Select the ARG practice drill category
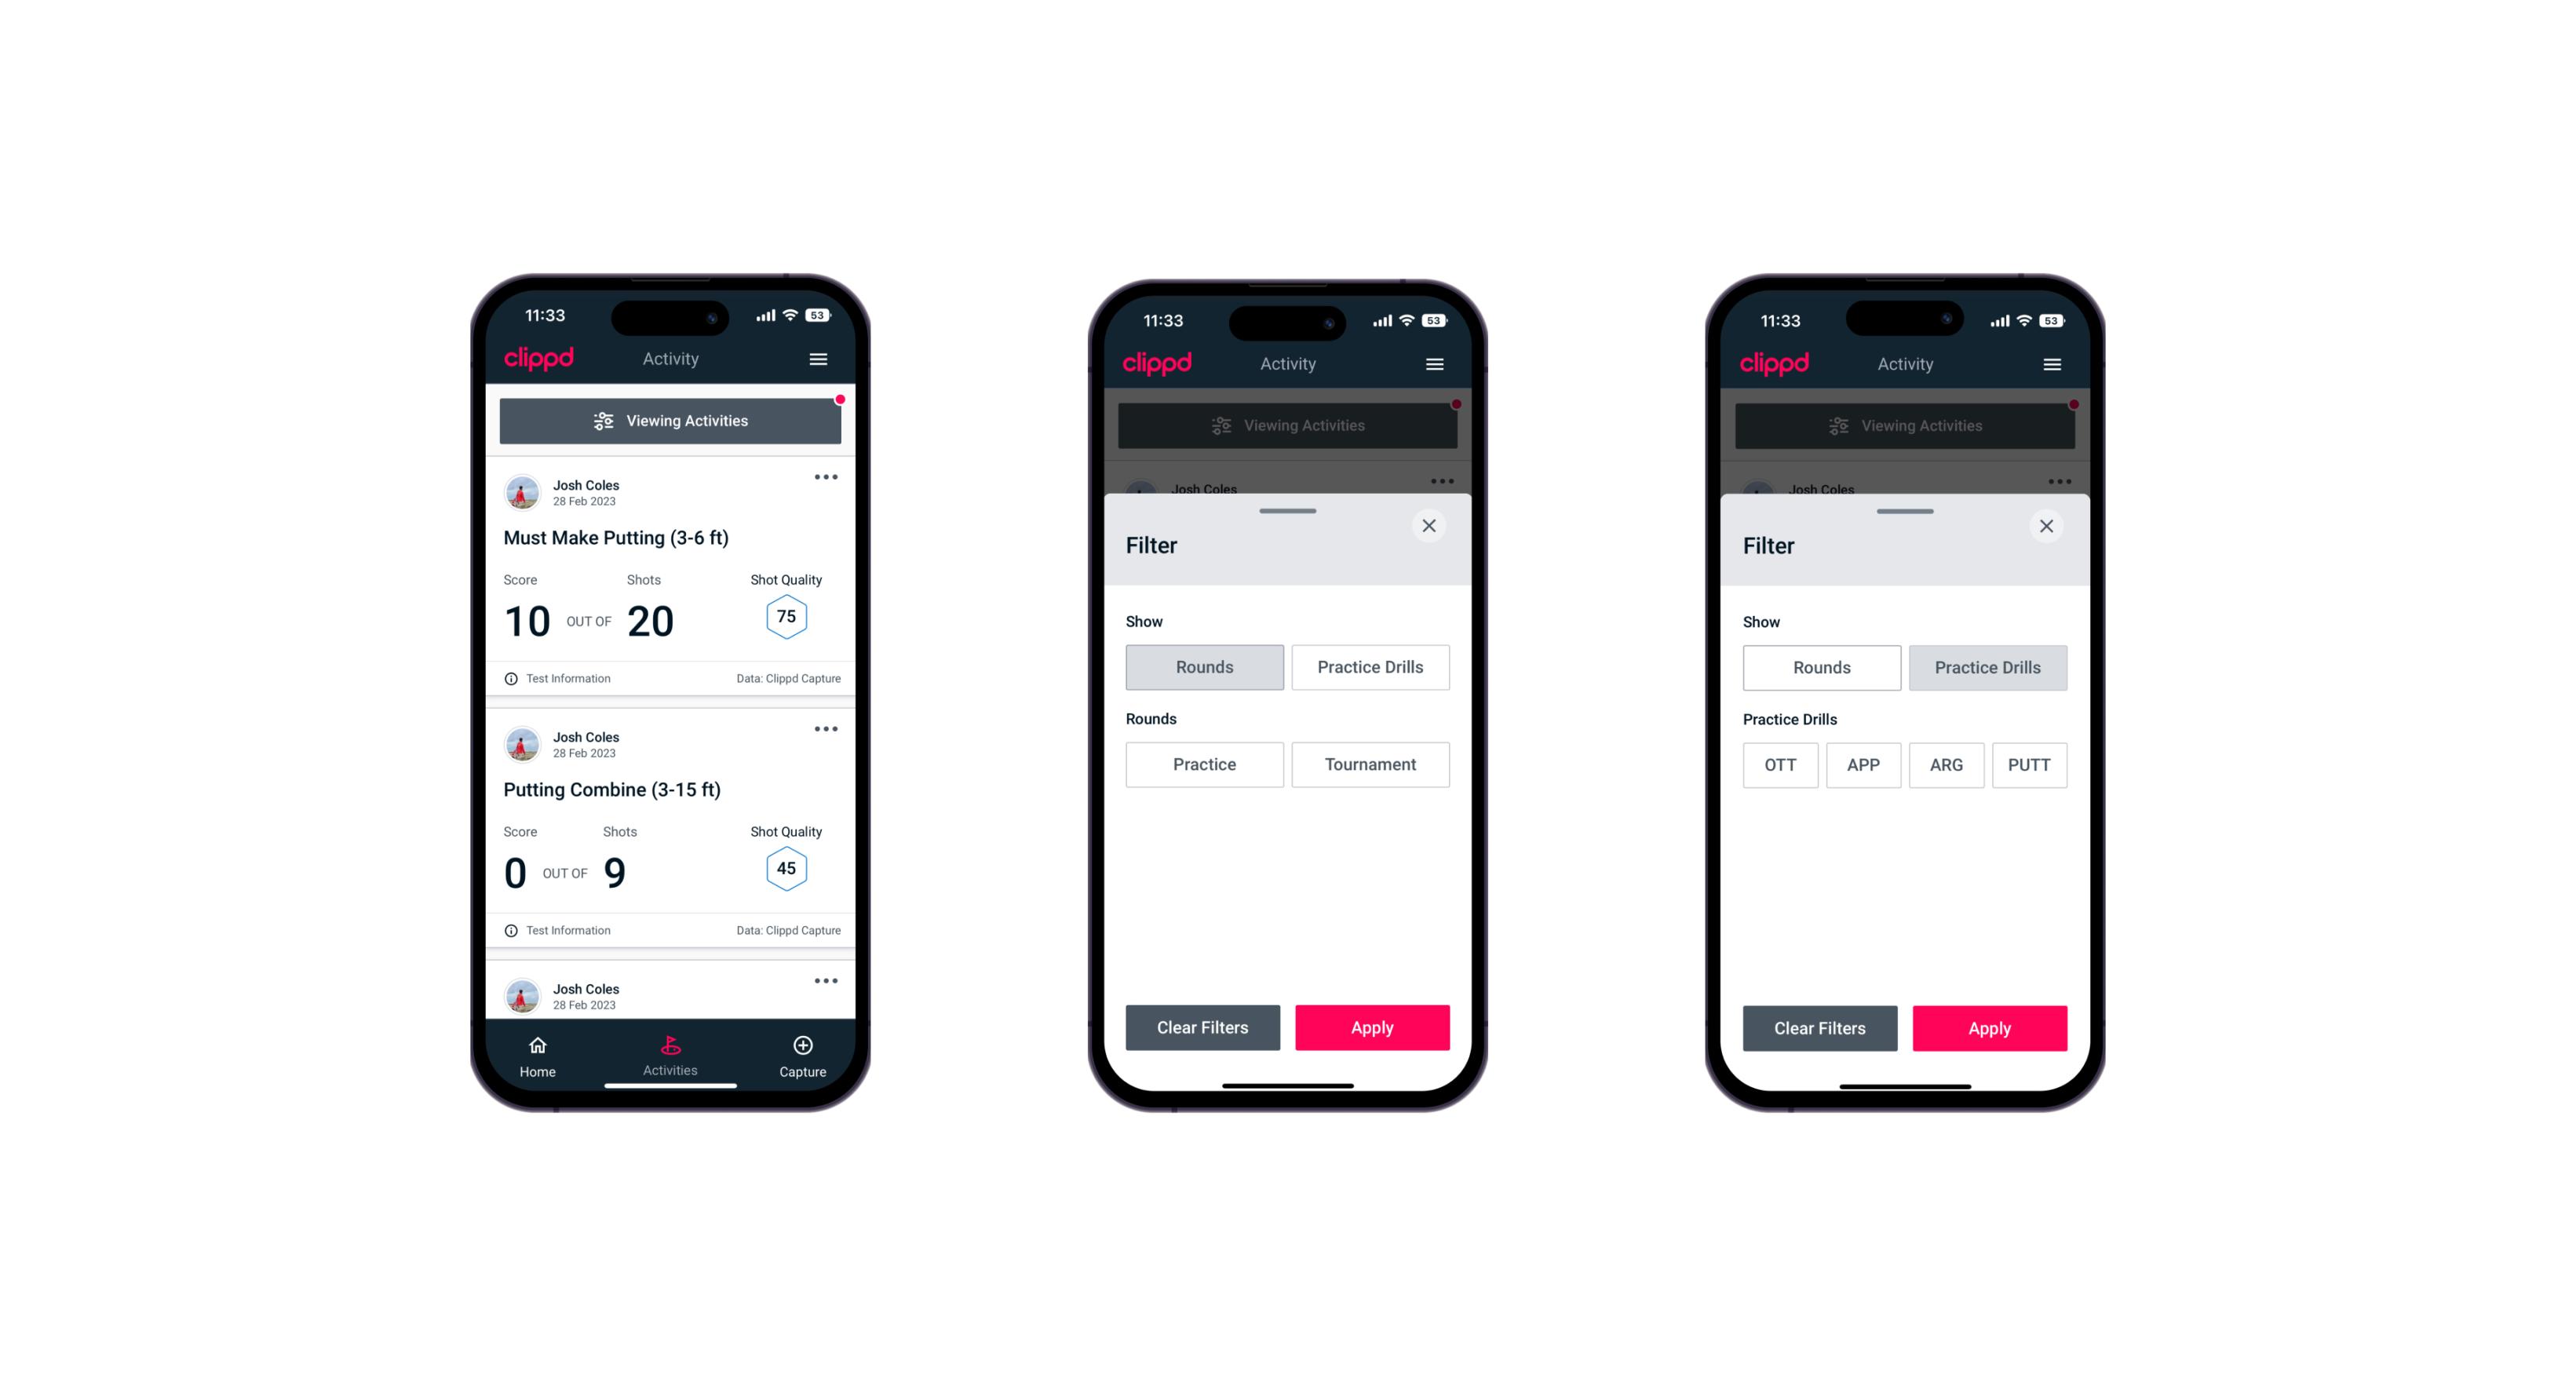2576x1386 pixels. click(x=1946, y=763)
